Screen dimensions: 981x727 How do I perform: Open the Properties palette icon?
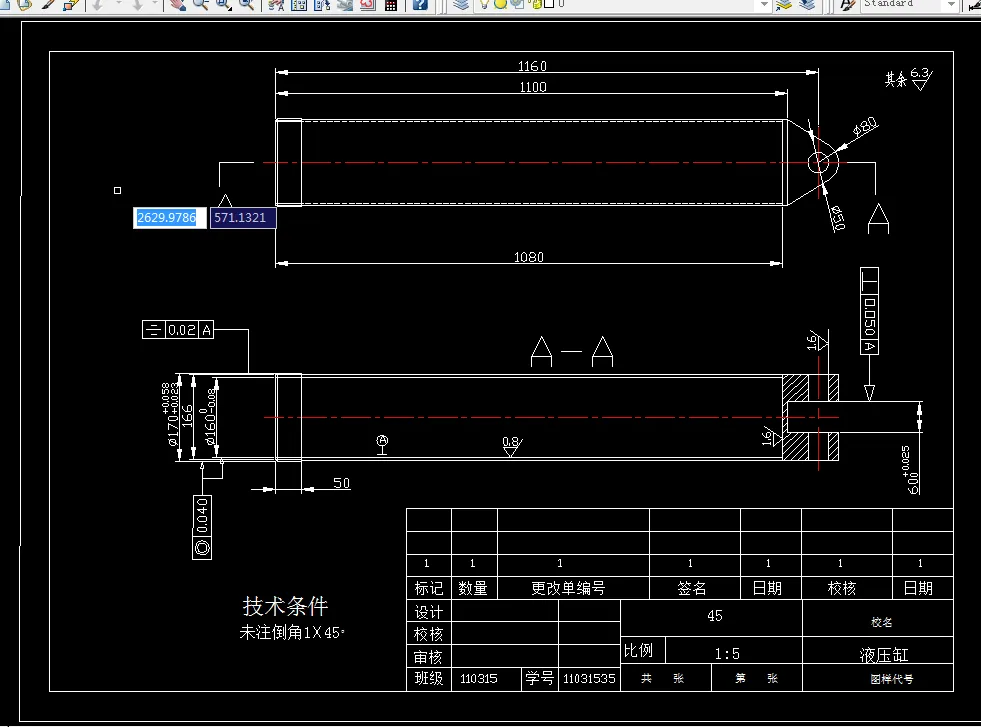(x=276, y=4)
